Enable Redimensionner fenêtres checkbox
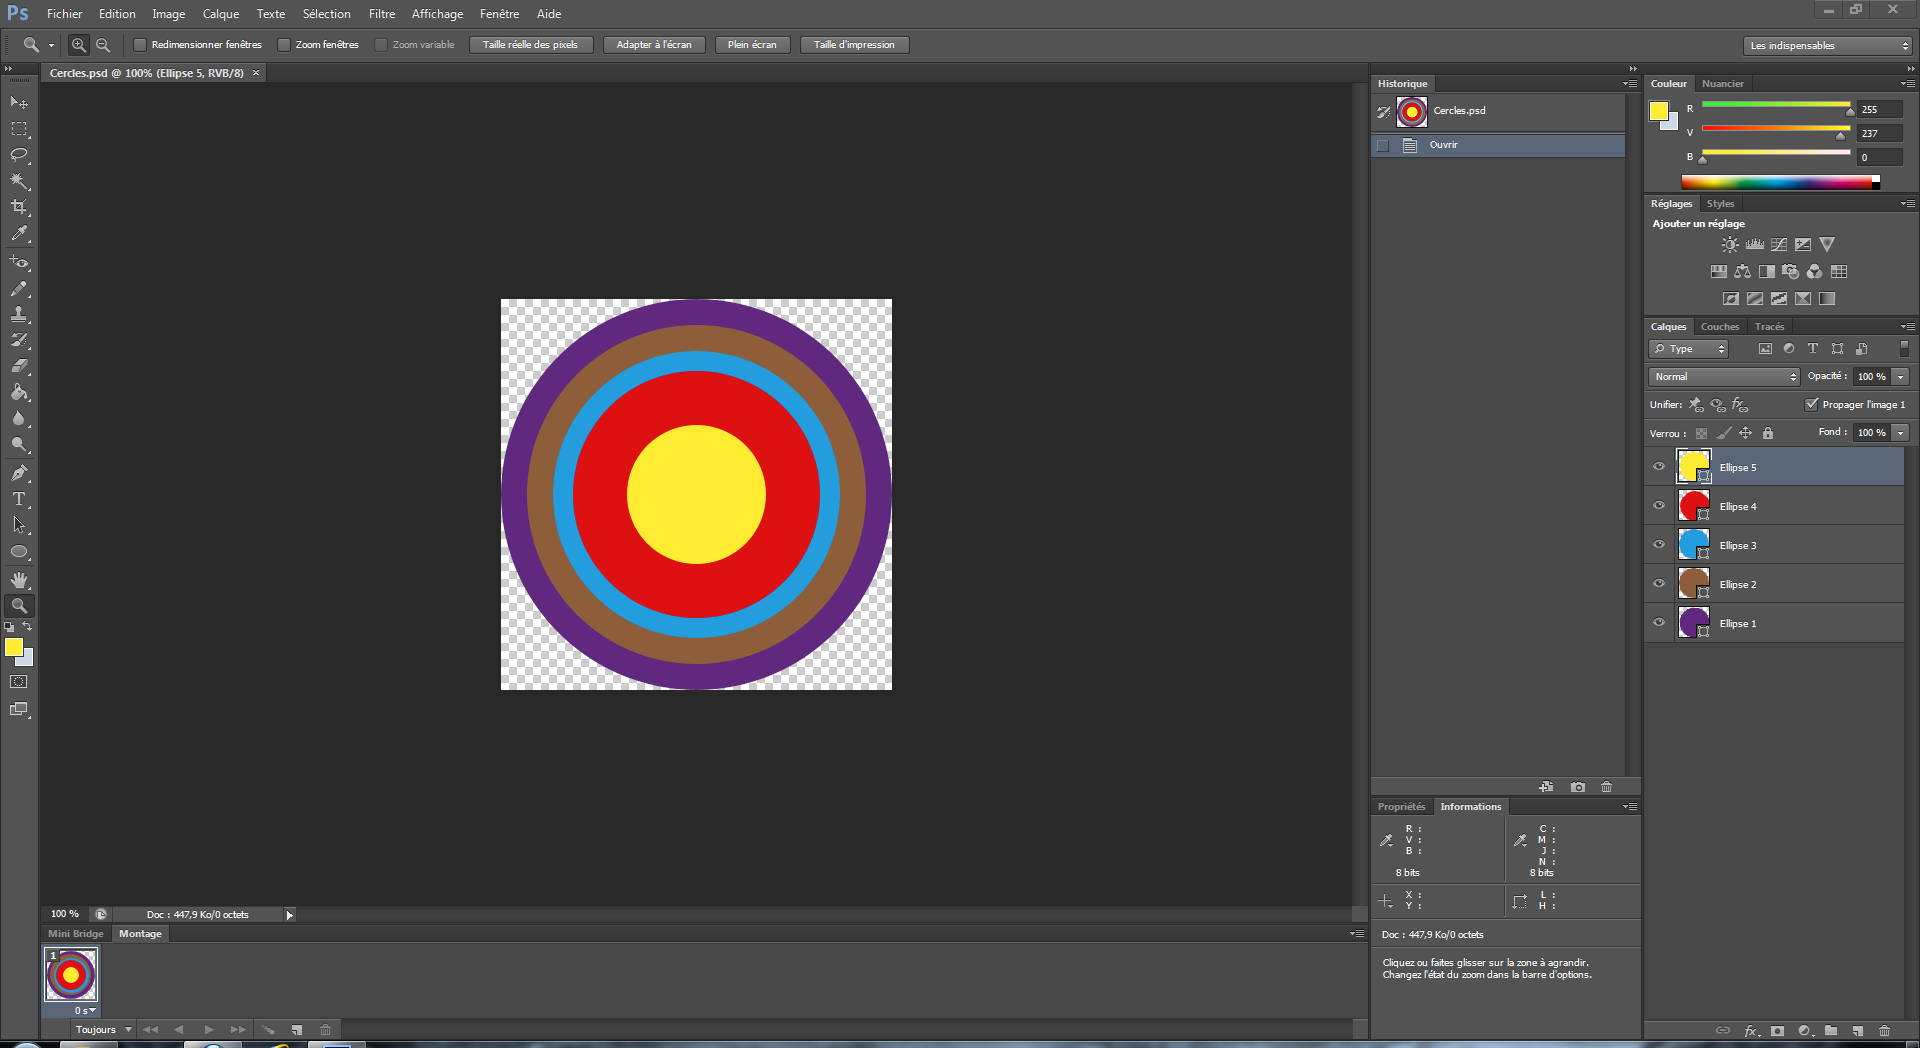 click(140, 45)
